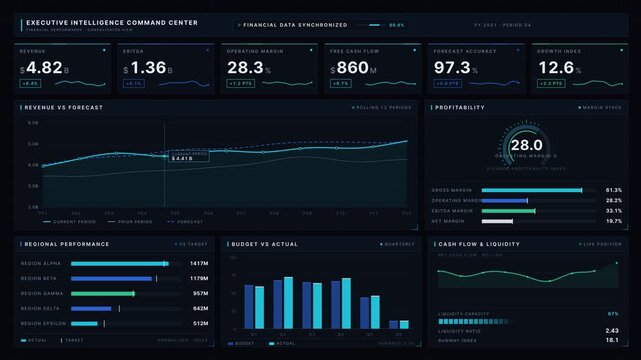Screen dimensions: 641x360
Task: Click the +2.3 PTS badge on Growth Index
Action: coord(551,84)
